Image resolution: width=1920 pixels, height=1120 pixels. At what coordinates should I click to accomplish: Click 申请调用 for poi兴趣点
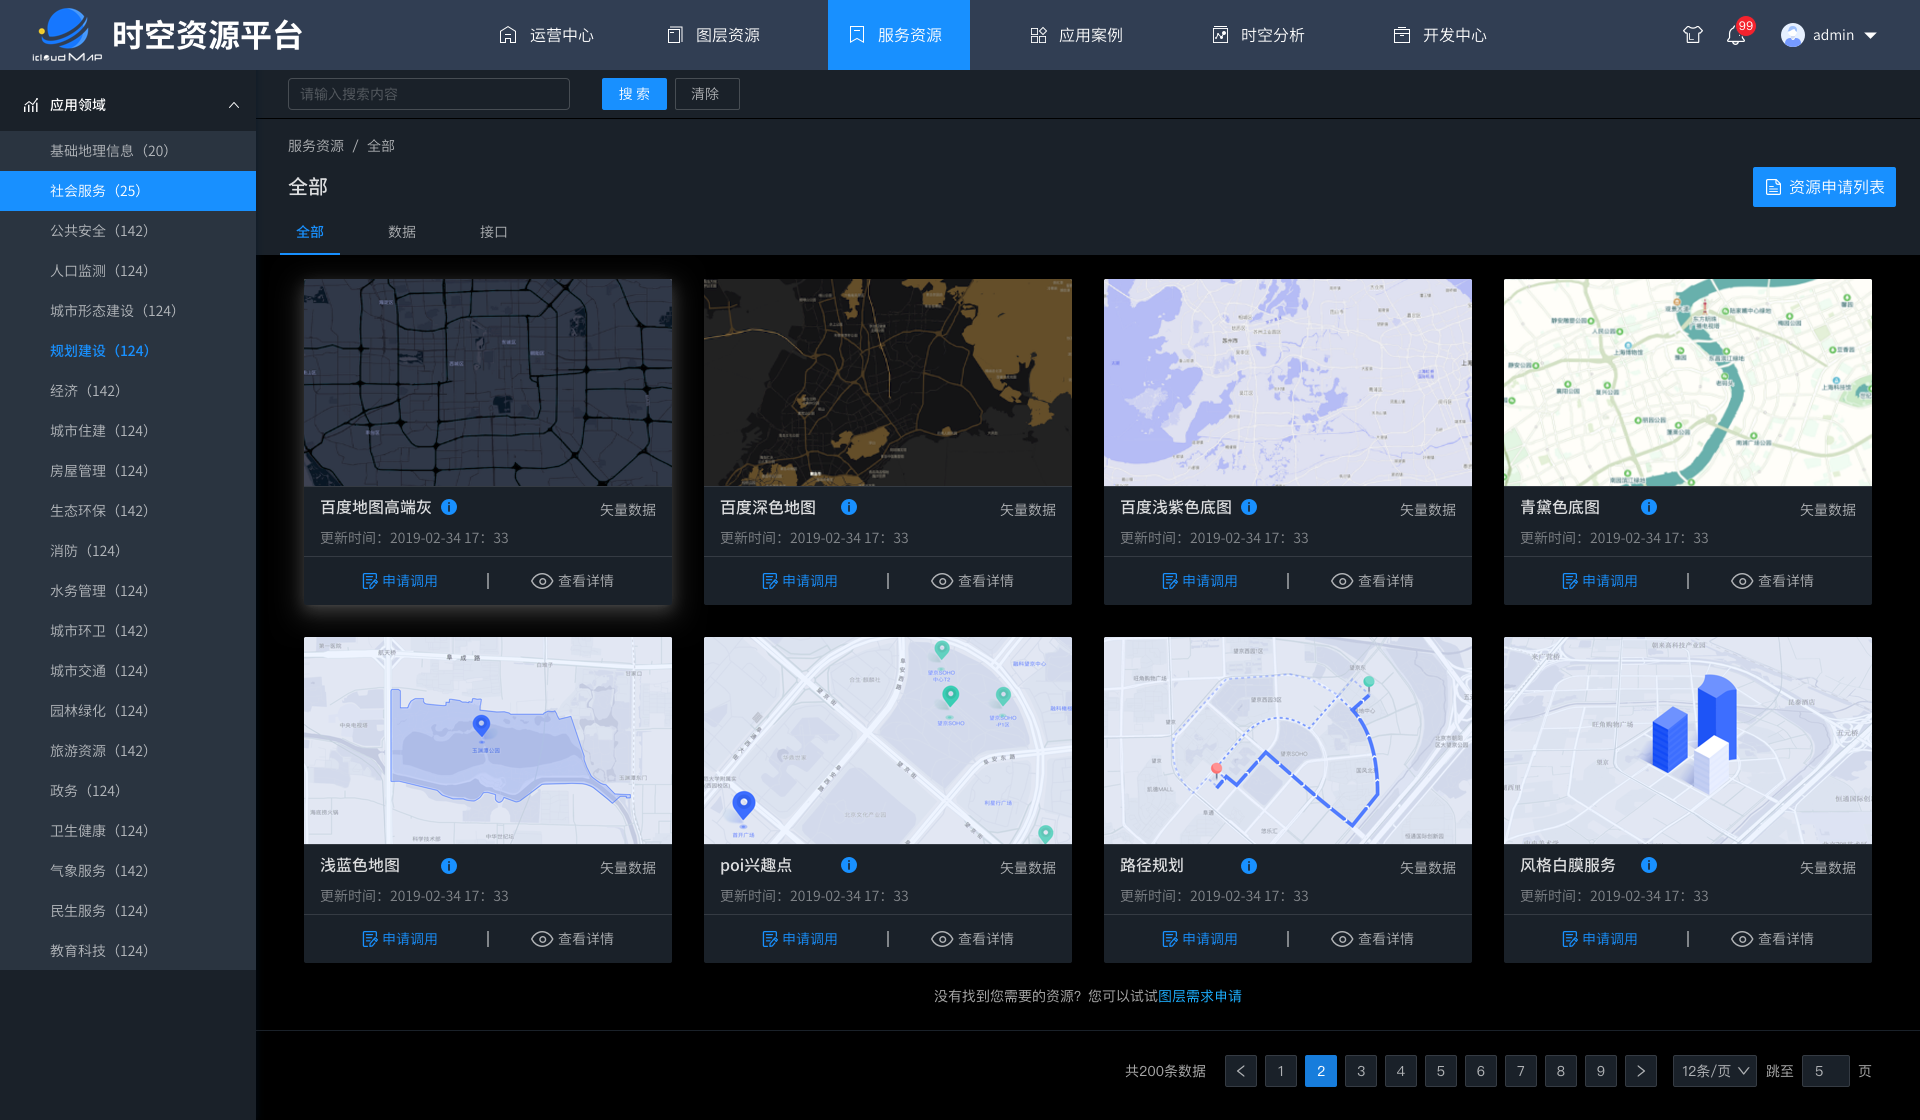800,939
